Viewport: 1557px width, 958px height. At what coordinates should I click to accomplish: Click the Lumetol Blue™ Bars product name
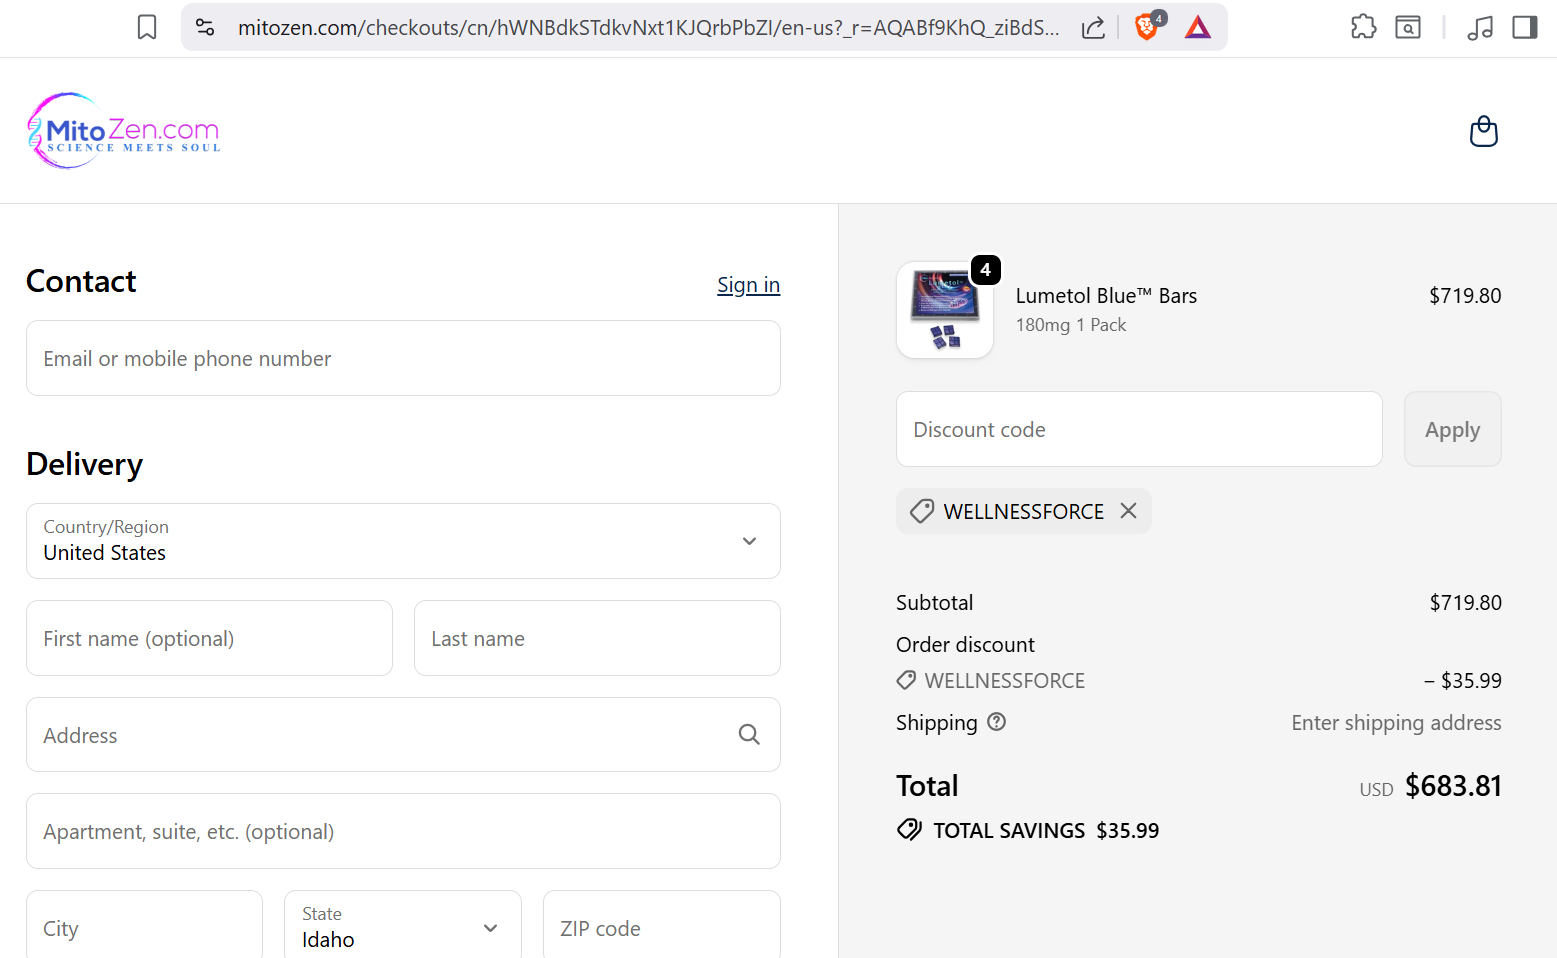(1106, 296)
